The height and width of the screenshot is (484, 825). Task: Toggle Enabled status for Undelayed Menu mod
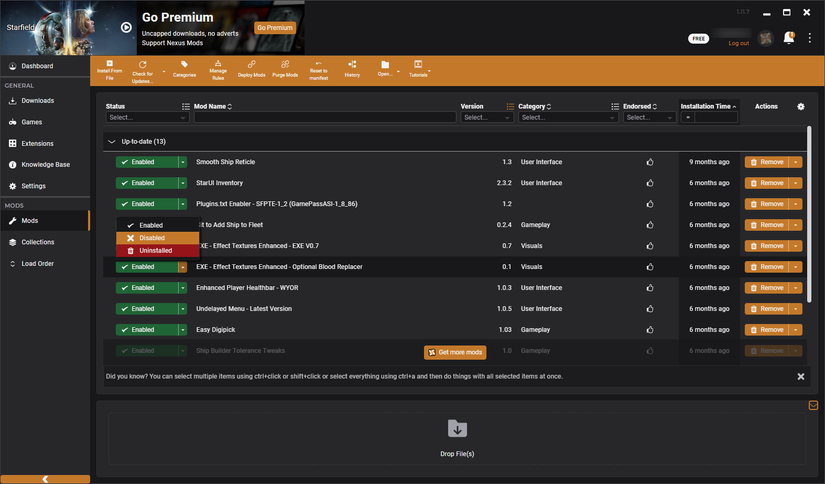point(145,309)
